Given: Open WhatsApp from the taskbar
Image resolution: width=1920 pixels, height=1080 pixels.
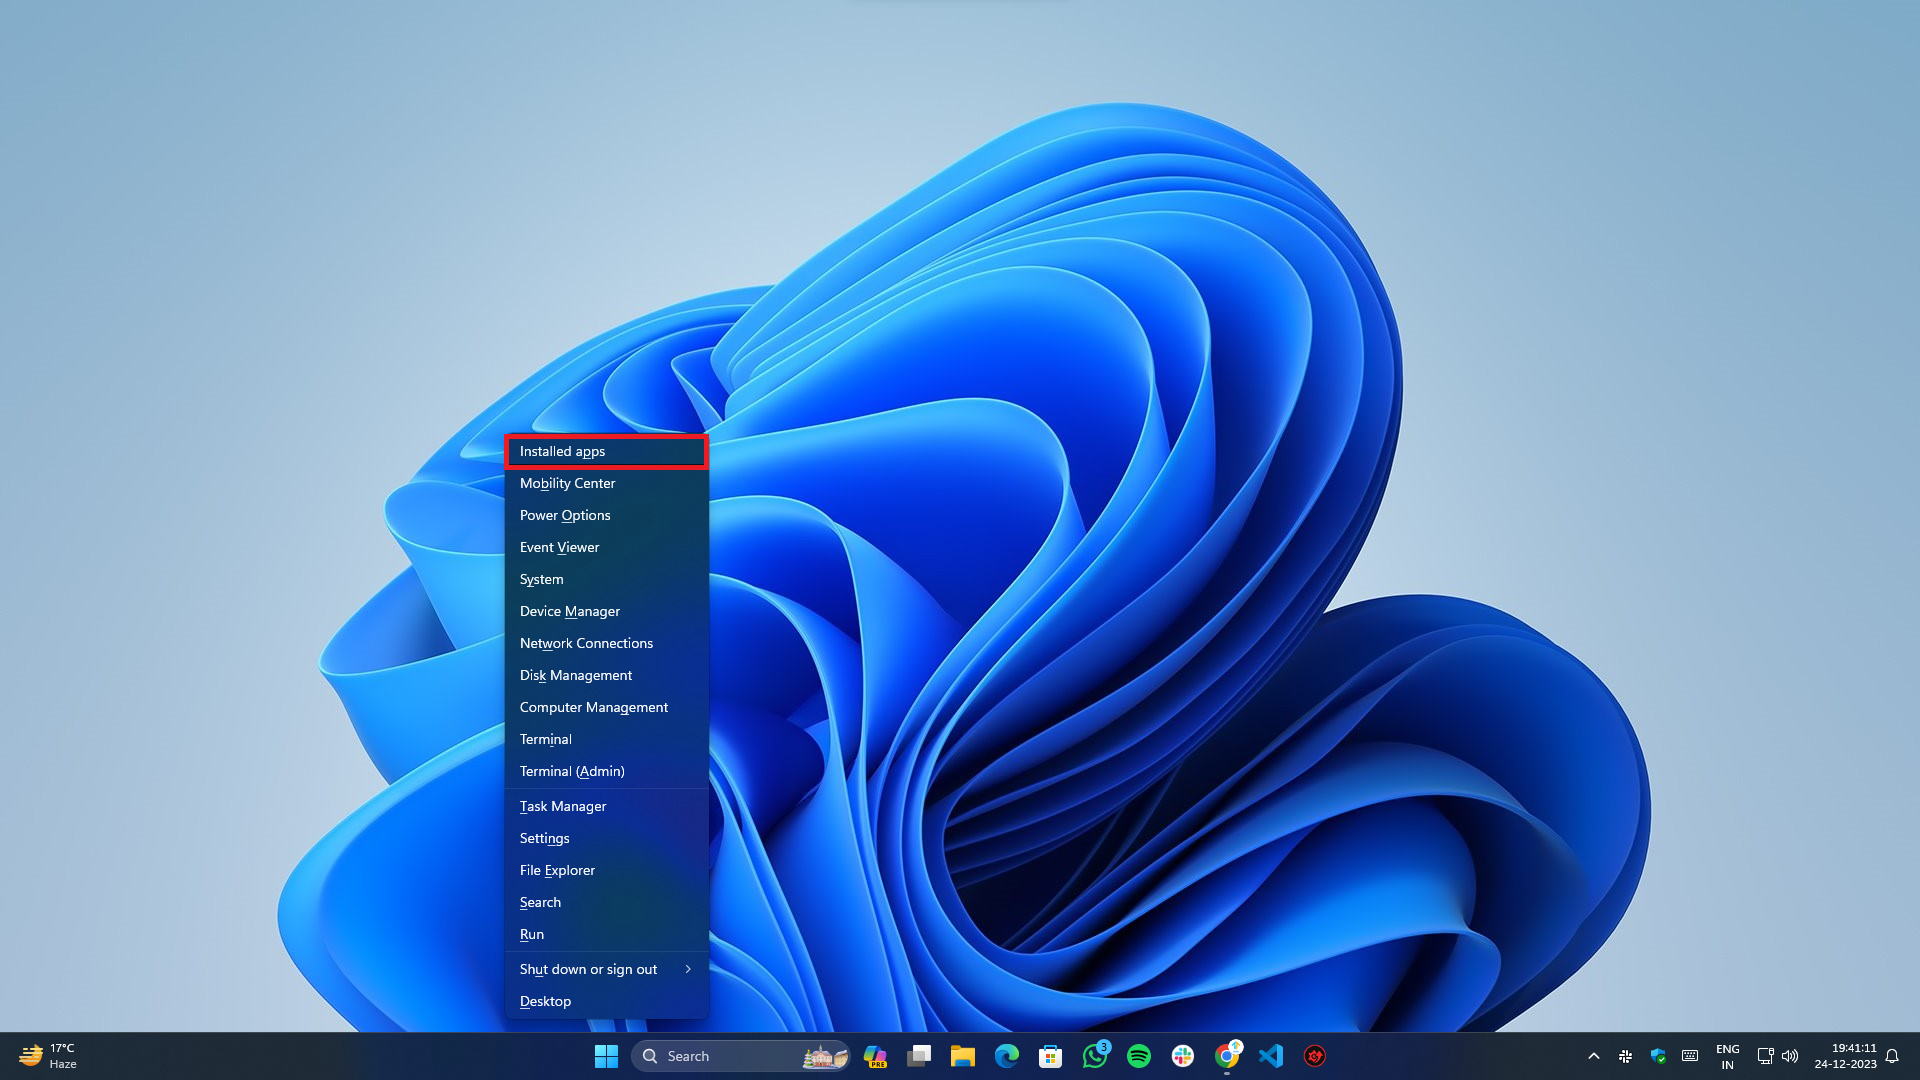Looking at the screenshot, I should (1095, 1056).
